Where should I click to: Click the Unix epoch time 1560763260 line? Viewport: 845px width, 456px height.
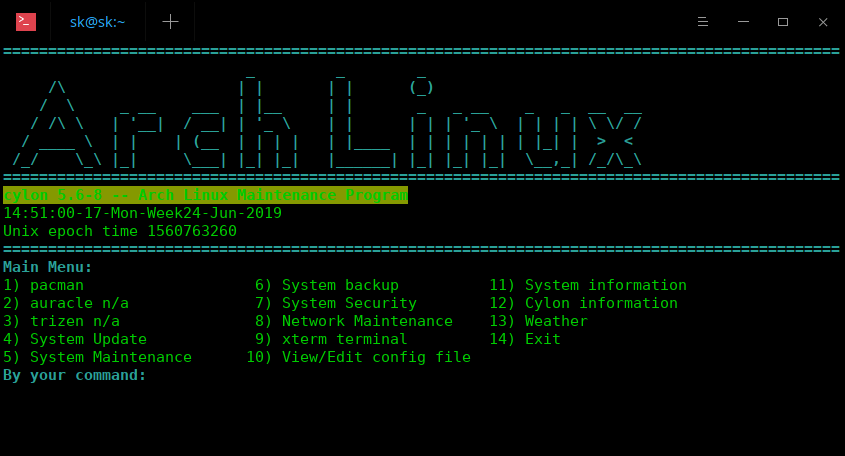tap(120, 231)
